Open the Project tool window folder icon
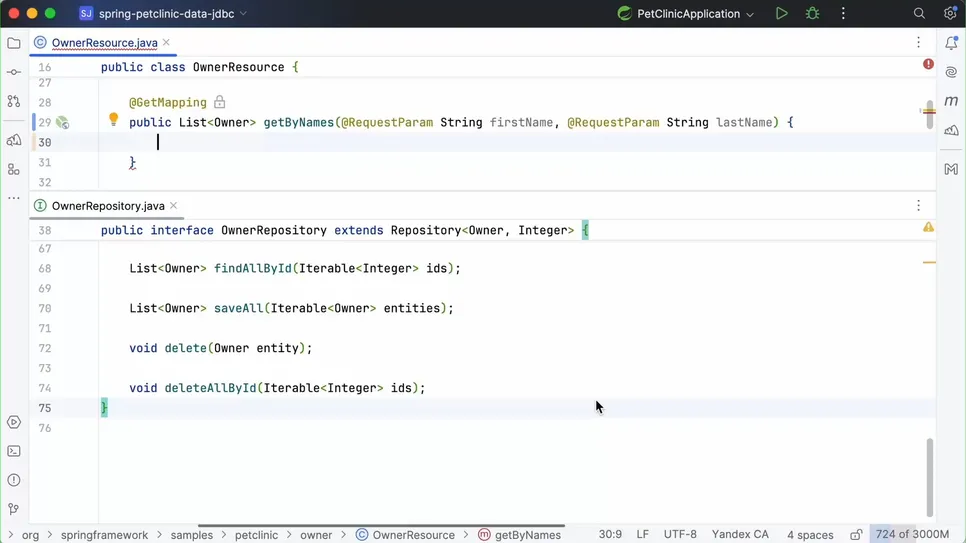The height and width of the screenshot is (543, 966). tap(14, 43)
